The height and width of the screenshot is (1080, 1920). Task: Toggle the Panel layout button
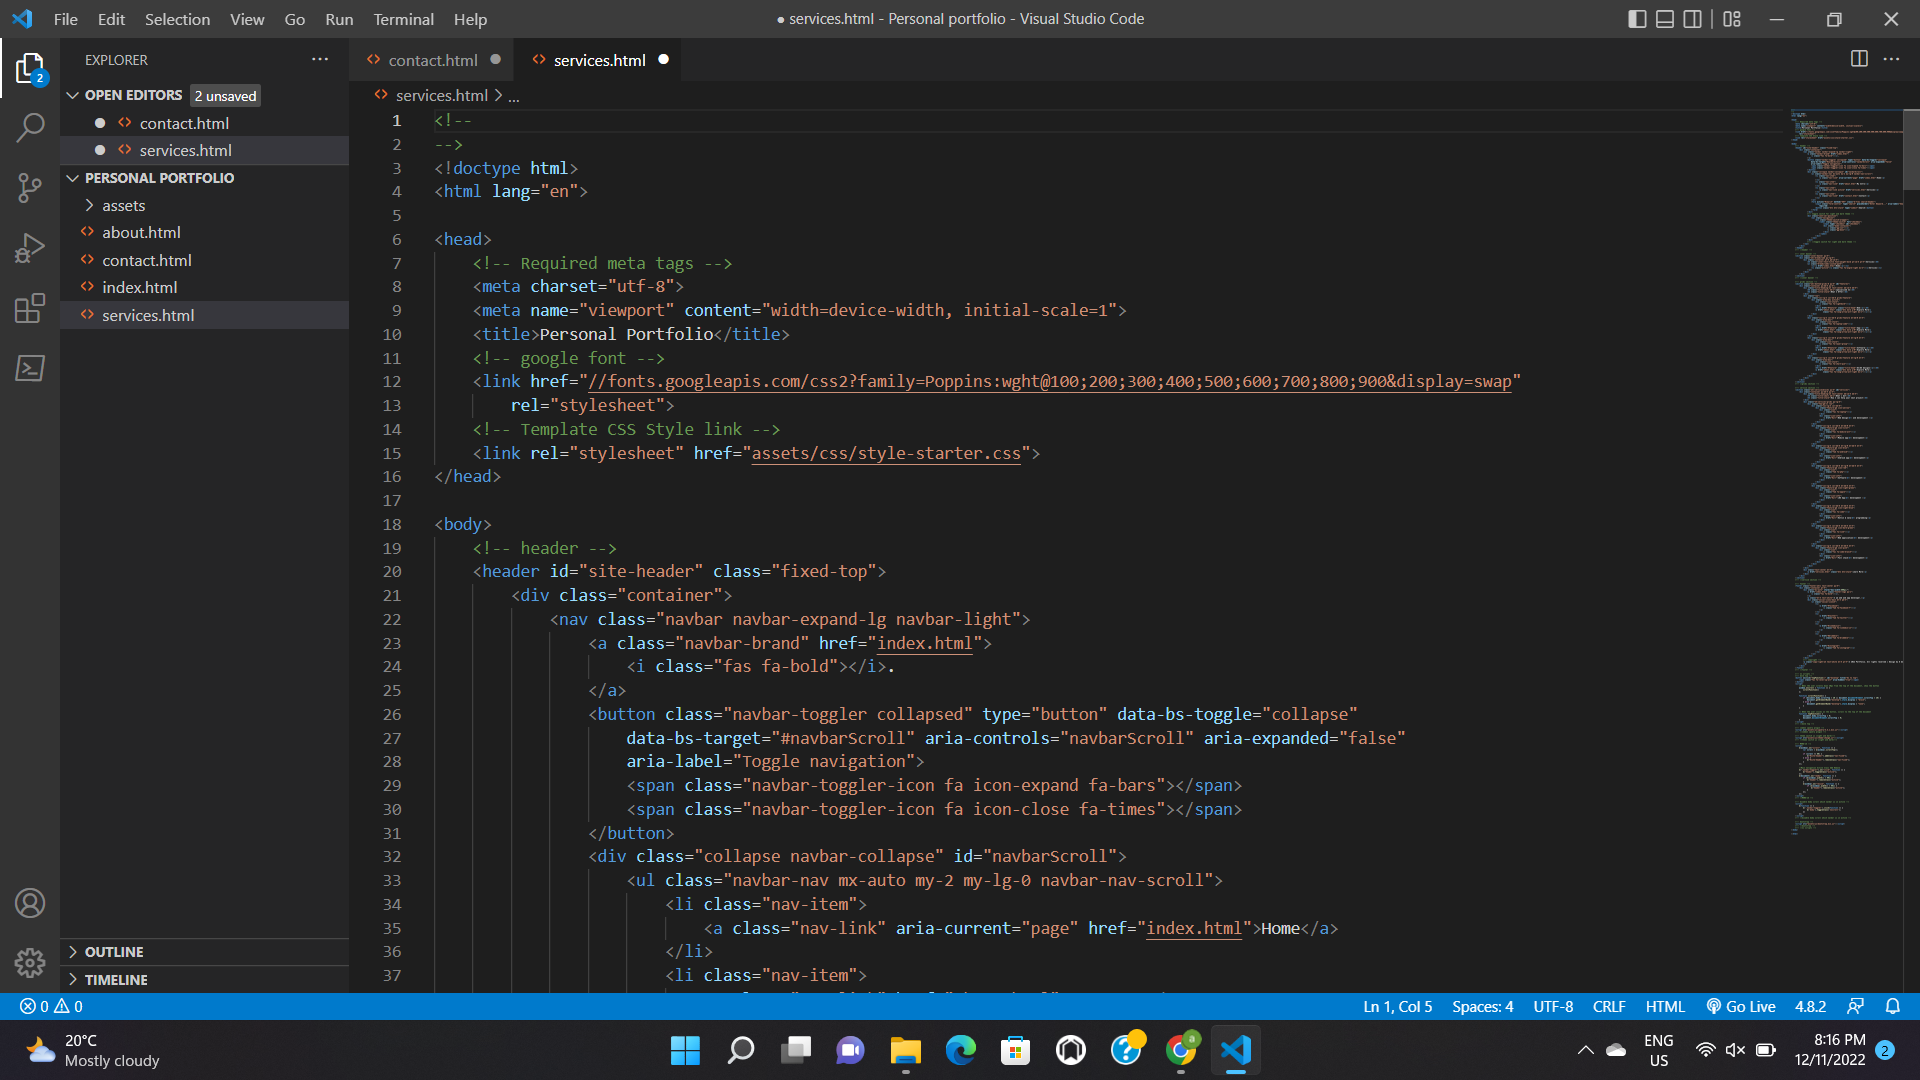click(1665, 19)
